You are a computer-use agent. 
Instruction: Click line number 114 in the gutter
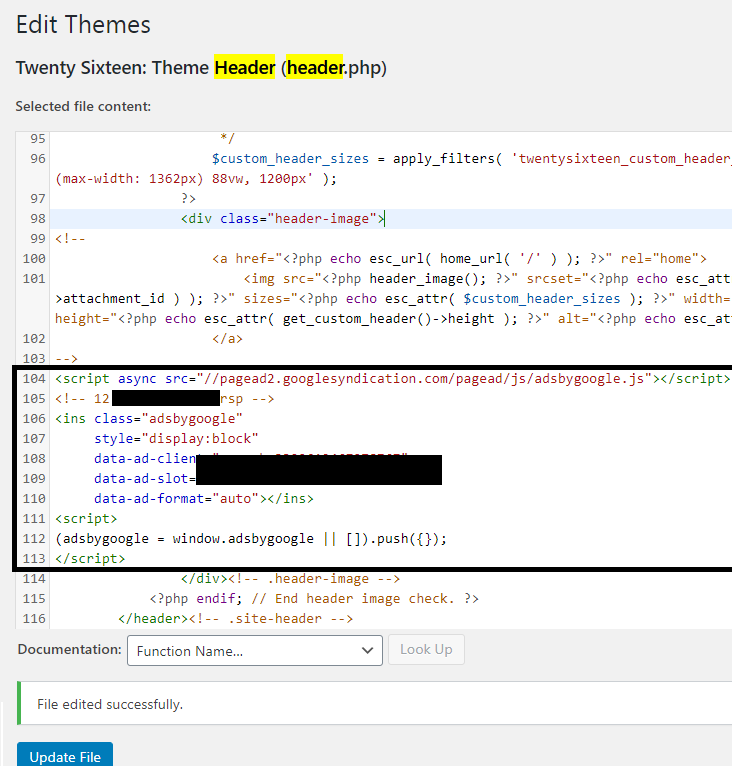click(34, 579)
